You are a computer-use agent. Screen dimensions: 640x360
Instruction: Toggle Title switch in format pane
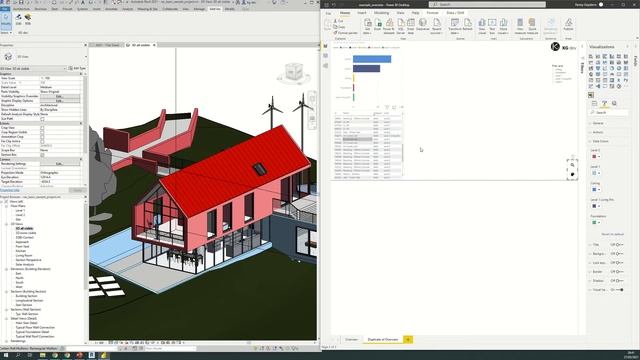(x=619, y=244)
